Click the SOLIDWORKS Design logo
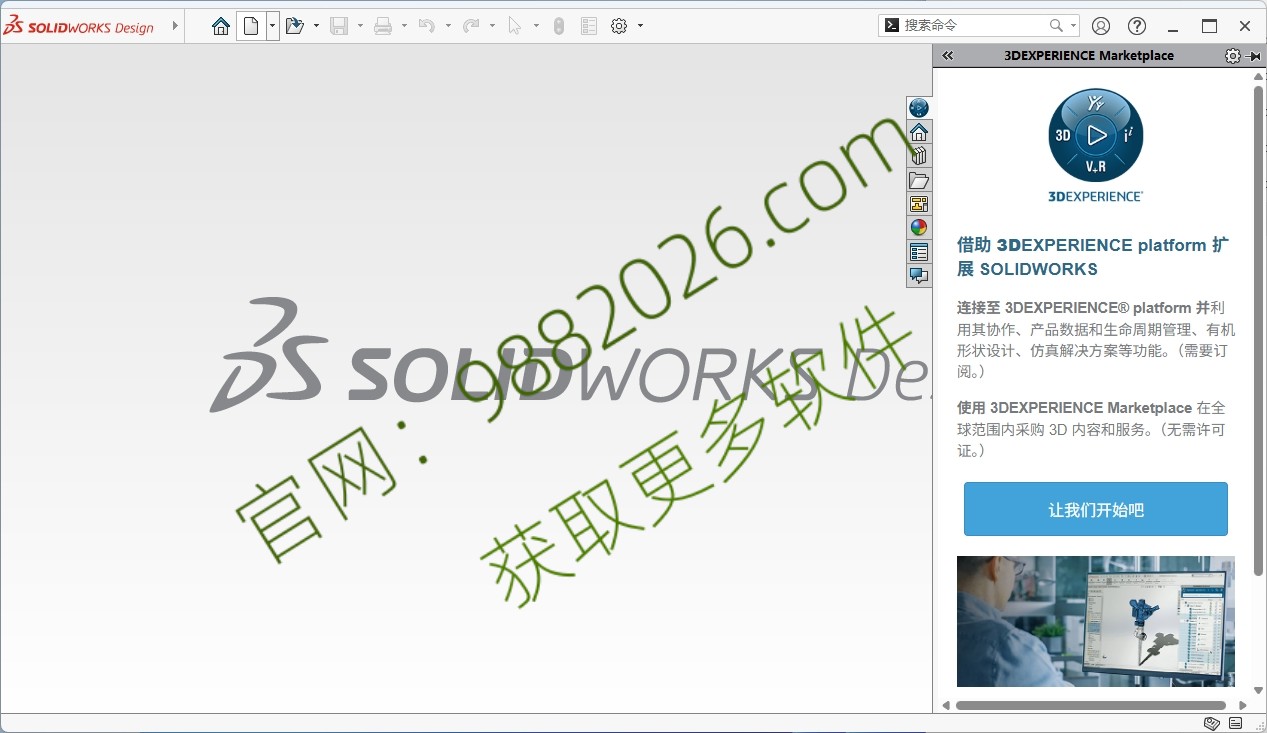The image size is (1267, 733). click(79, 26)
